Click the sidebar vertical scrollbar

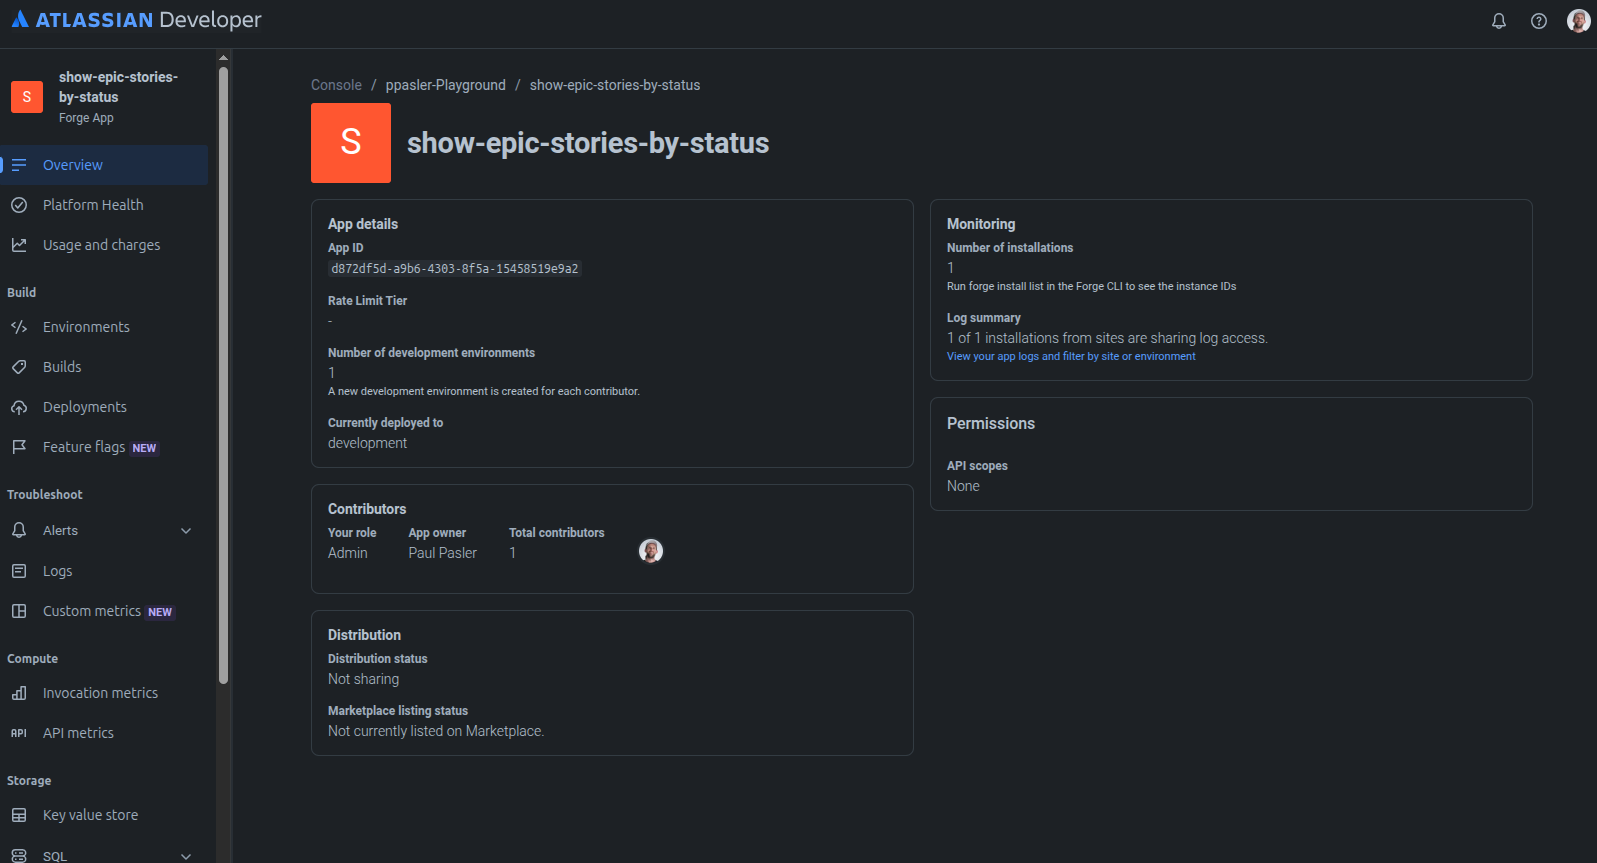click(x=223, y=375)
